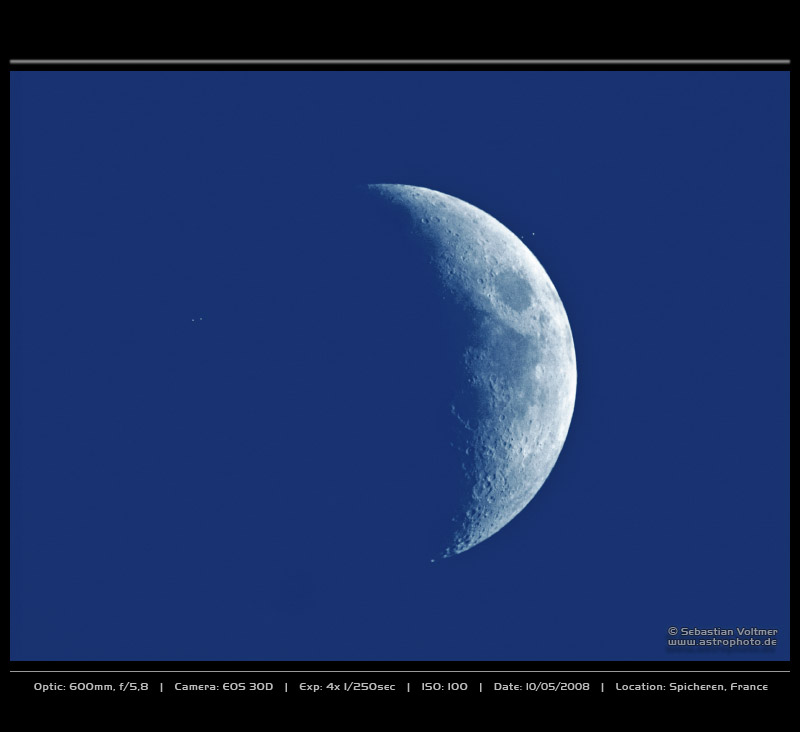Click the separator between Date and Location
The height and width of the screenshot is (732, 800).
tap(602, 687)
